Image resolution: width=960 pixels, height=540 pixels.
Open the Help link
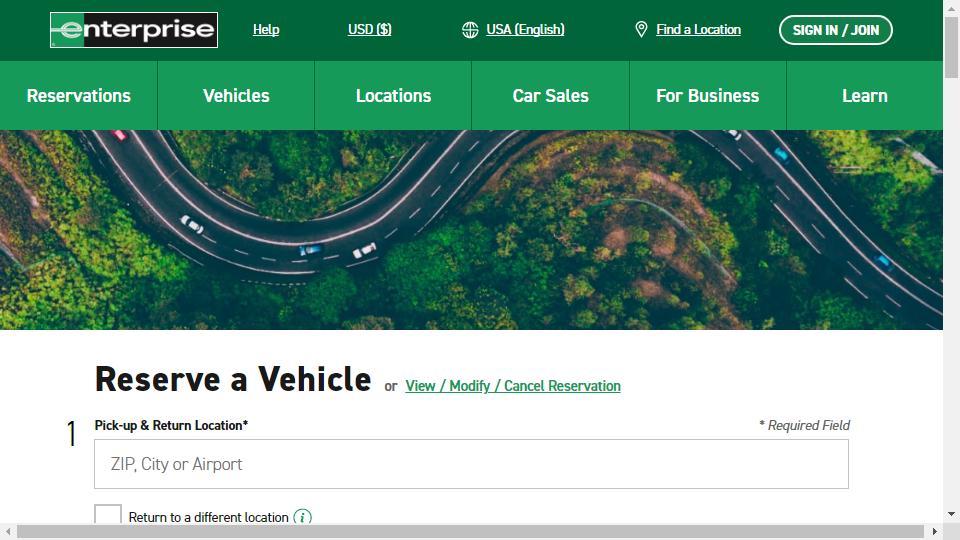(266, 29)
